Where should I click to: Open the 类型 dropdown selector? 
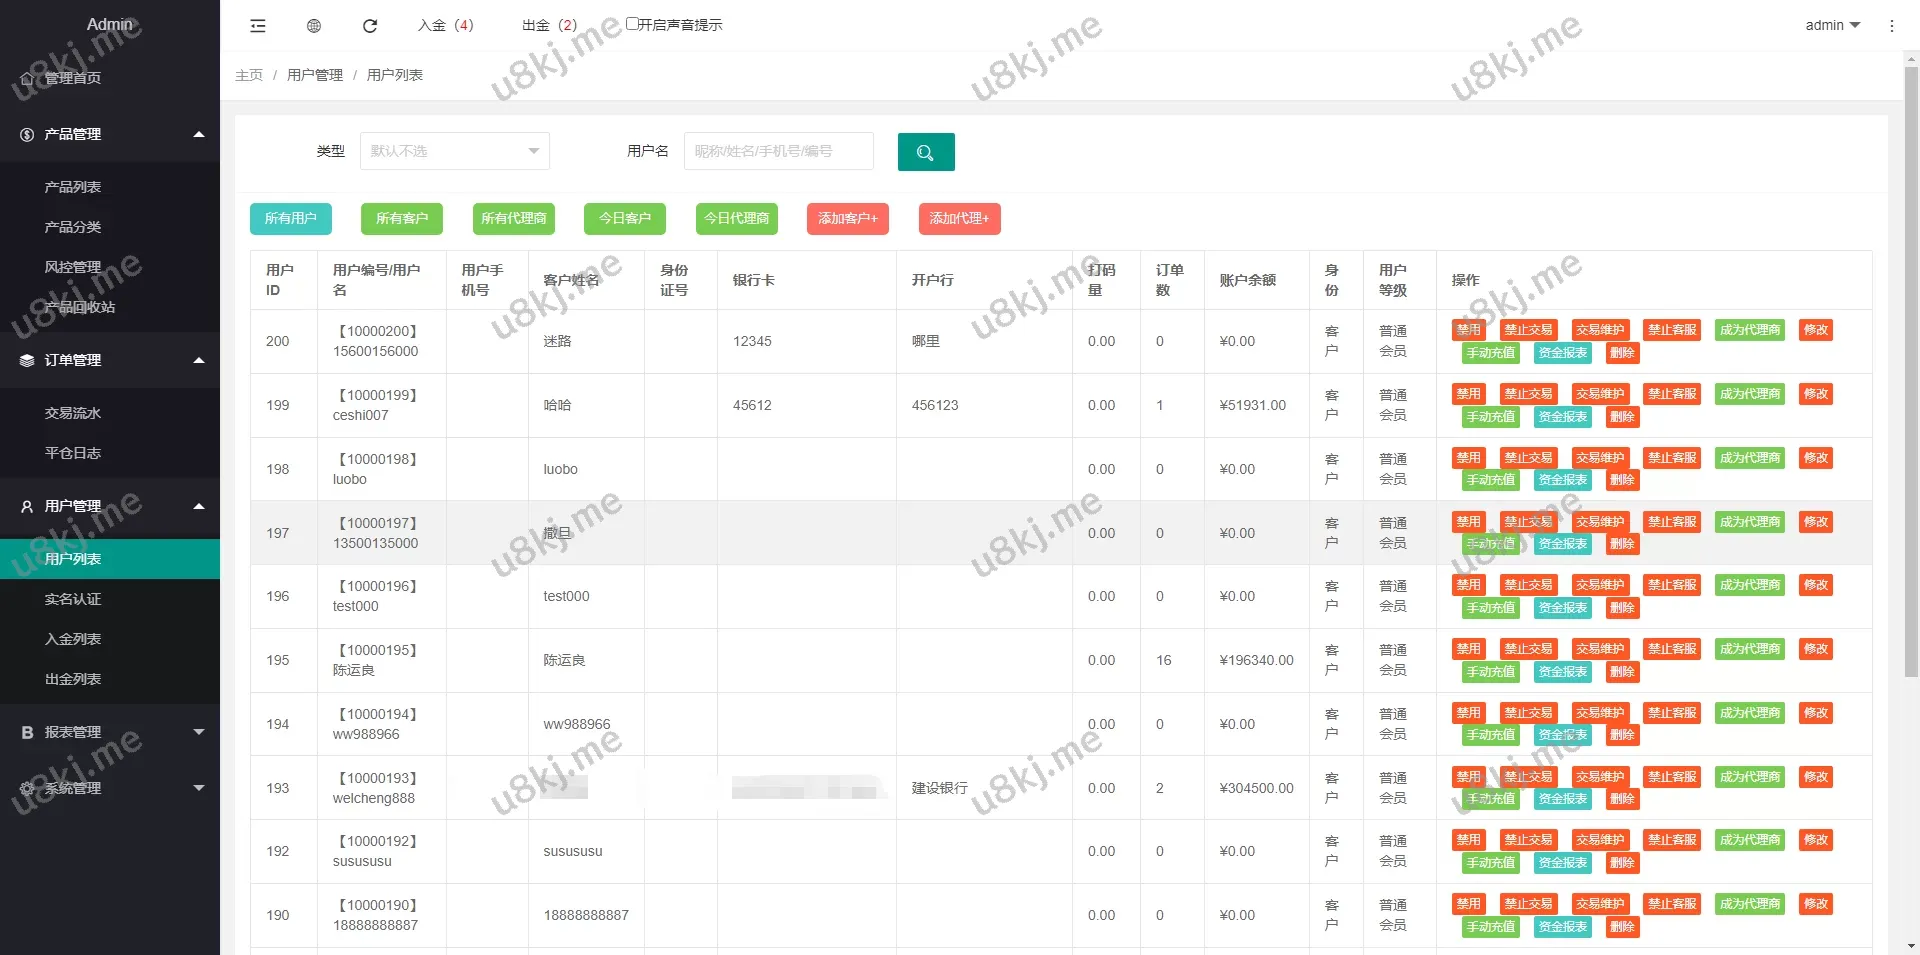pos(454,152)
